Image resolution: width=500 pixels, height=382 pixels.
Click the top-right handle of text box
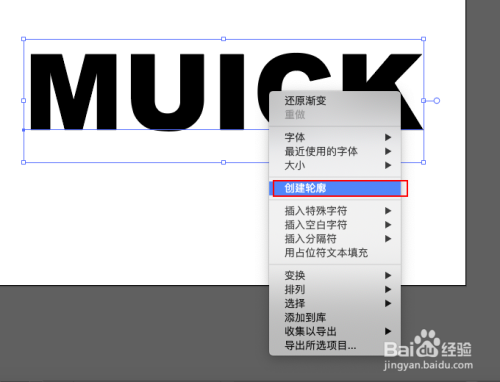pos(423,39)
